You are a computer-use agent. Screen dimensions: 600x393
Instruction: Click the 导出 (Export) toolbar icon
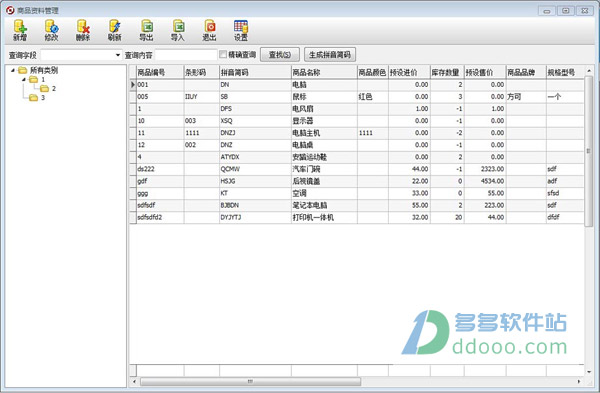pyautogui.click(x=146, y=30)
